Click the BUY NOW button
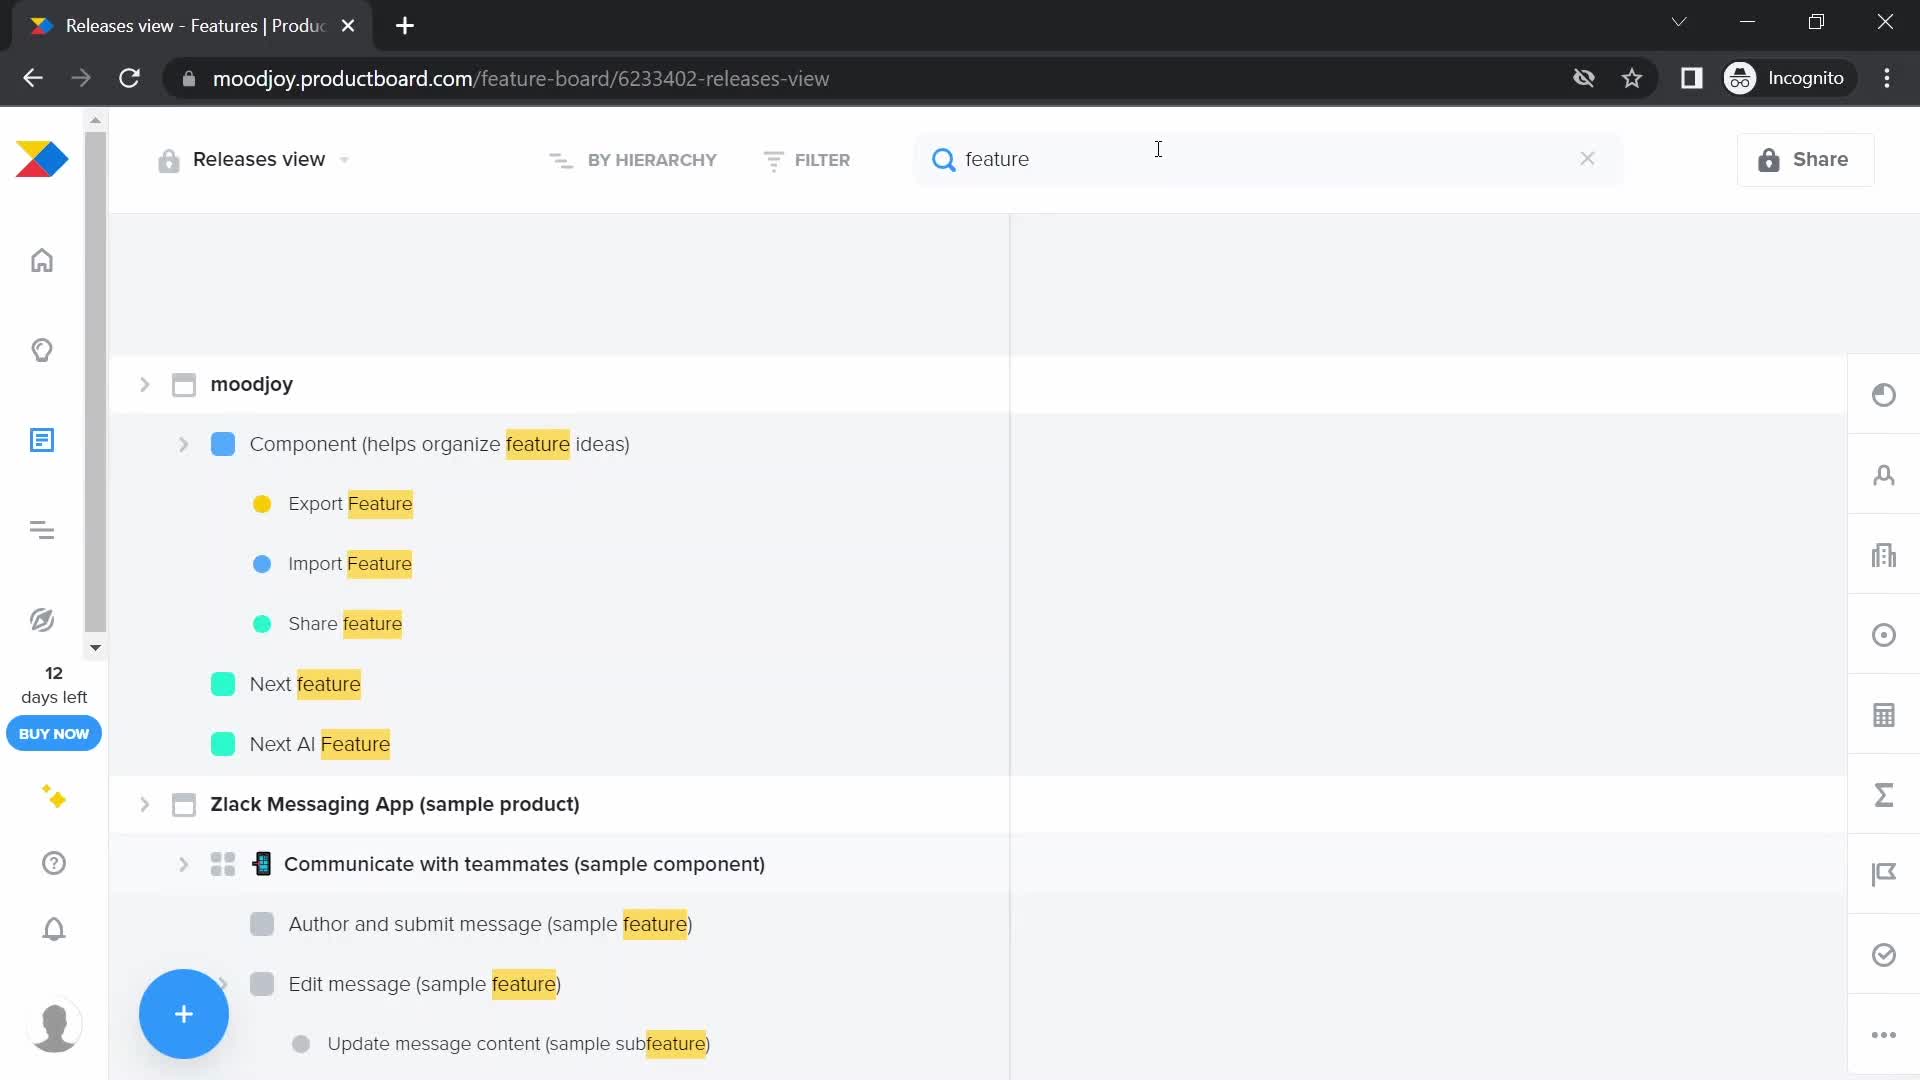The image size is (1920, 1080). (x=54, y=734)
